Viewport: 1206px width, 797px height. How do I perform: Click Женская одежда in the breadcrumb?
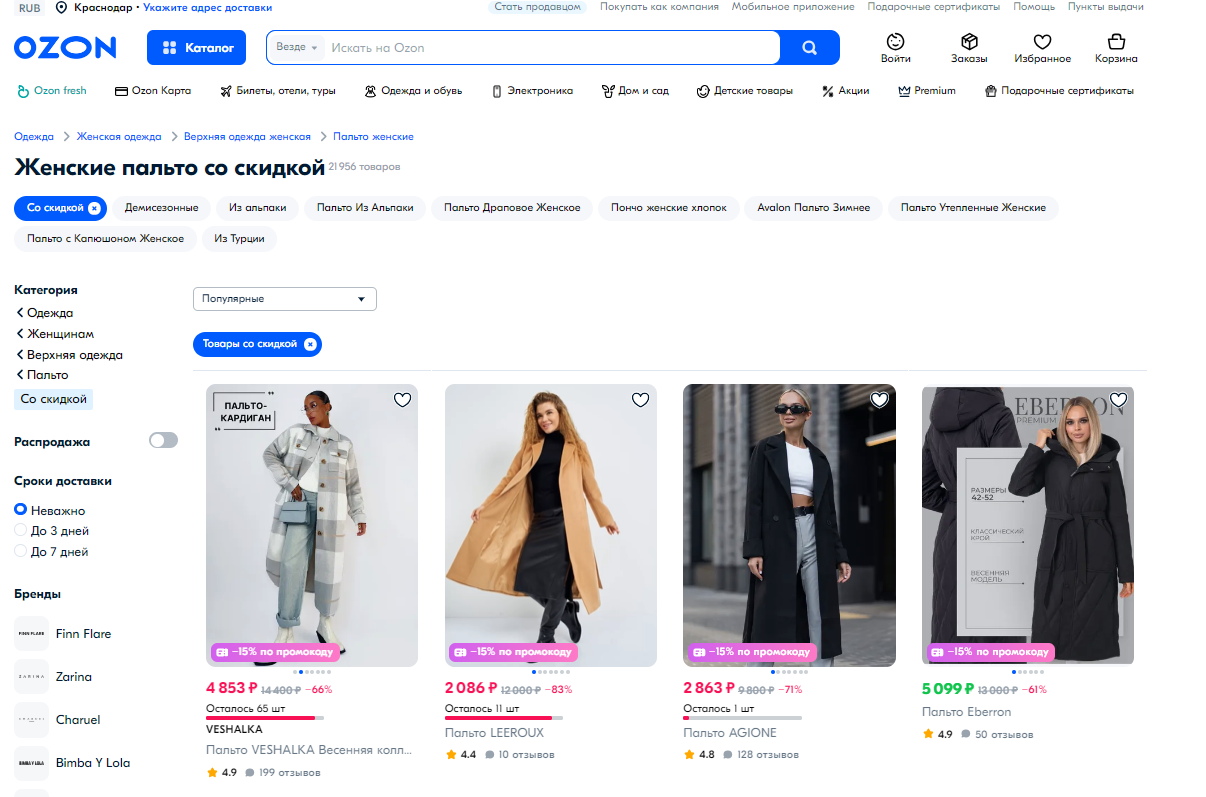click(x=119, y=136)
